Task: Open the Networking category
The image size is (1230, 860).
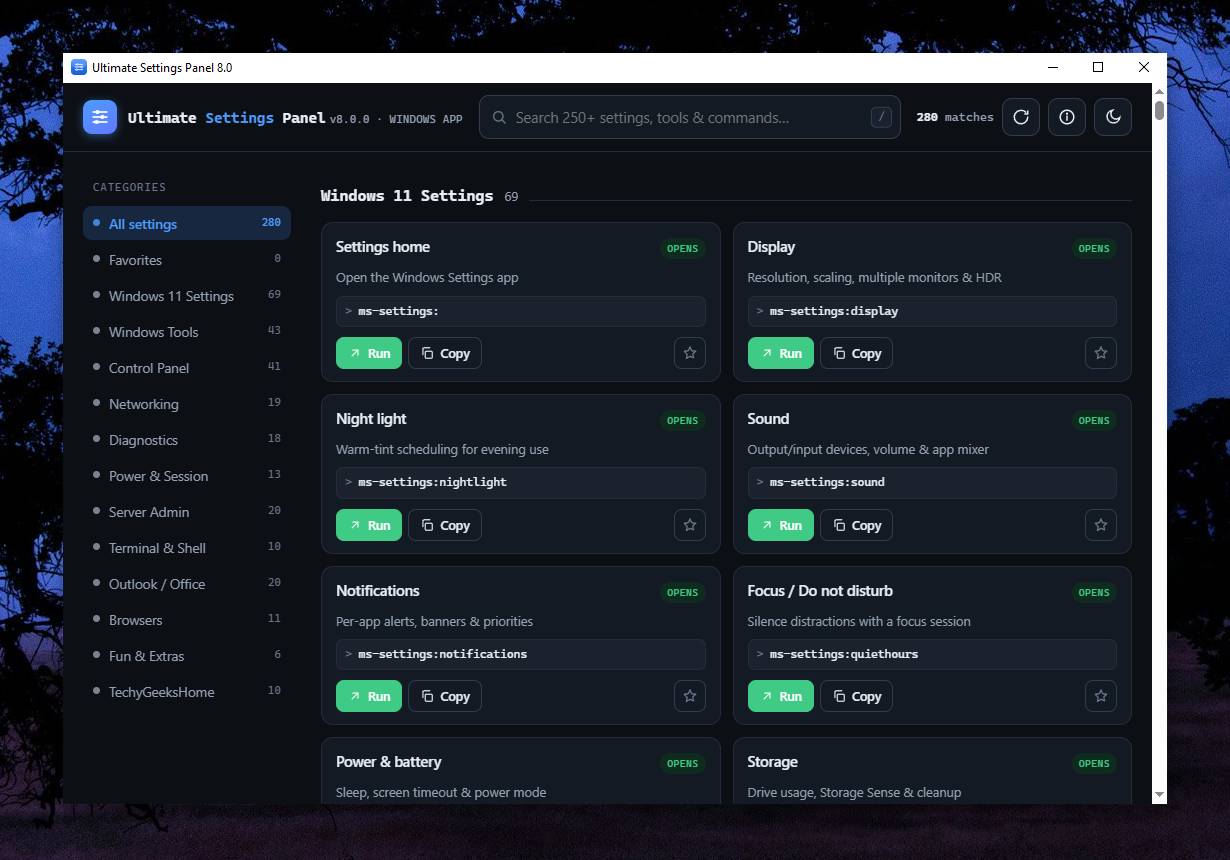Action: 187,403
